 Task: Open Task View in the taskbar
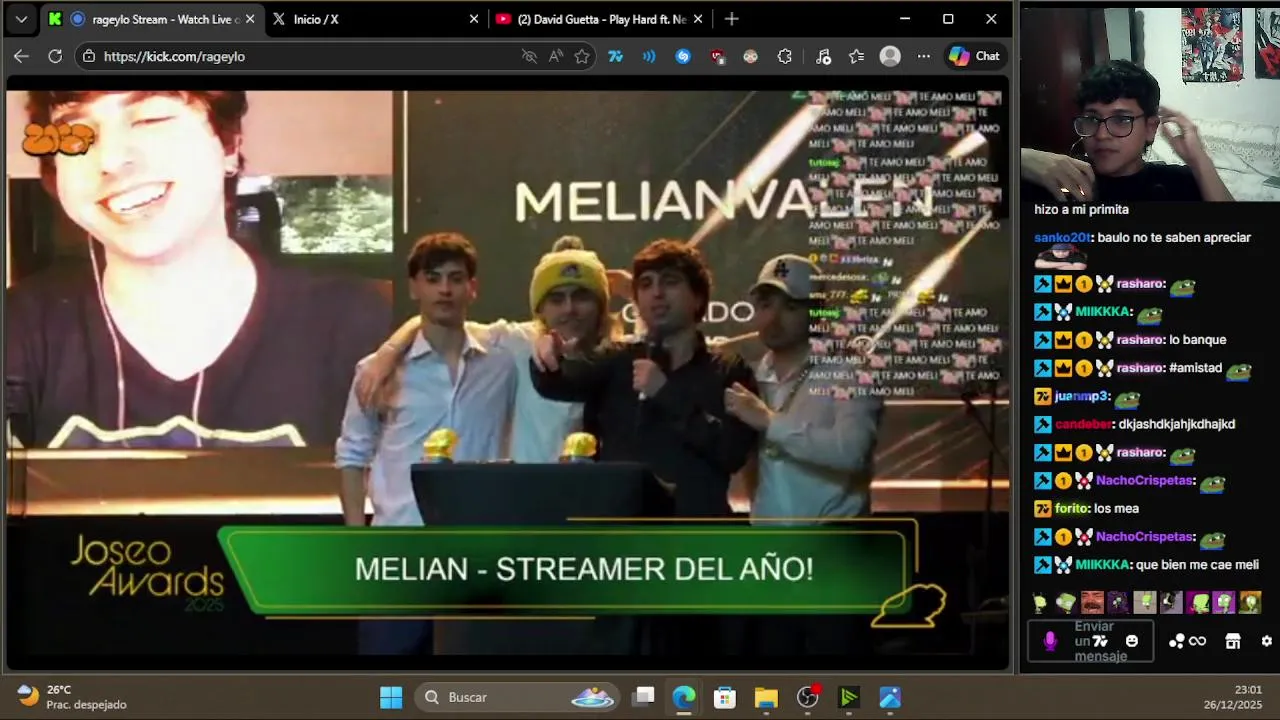644,697
